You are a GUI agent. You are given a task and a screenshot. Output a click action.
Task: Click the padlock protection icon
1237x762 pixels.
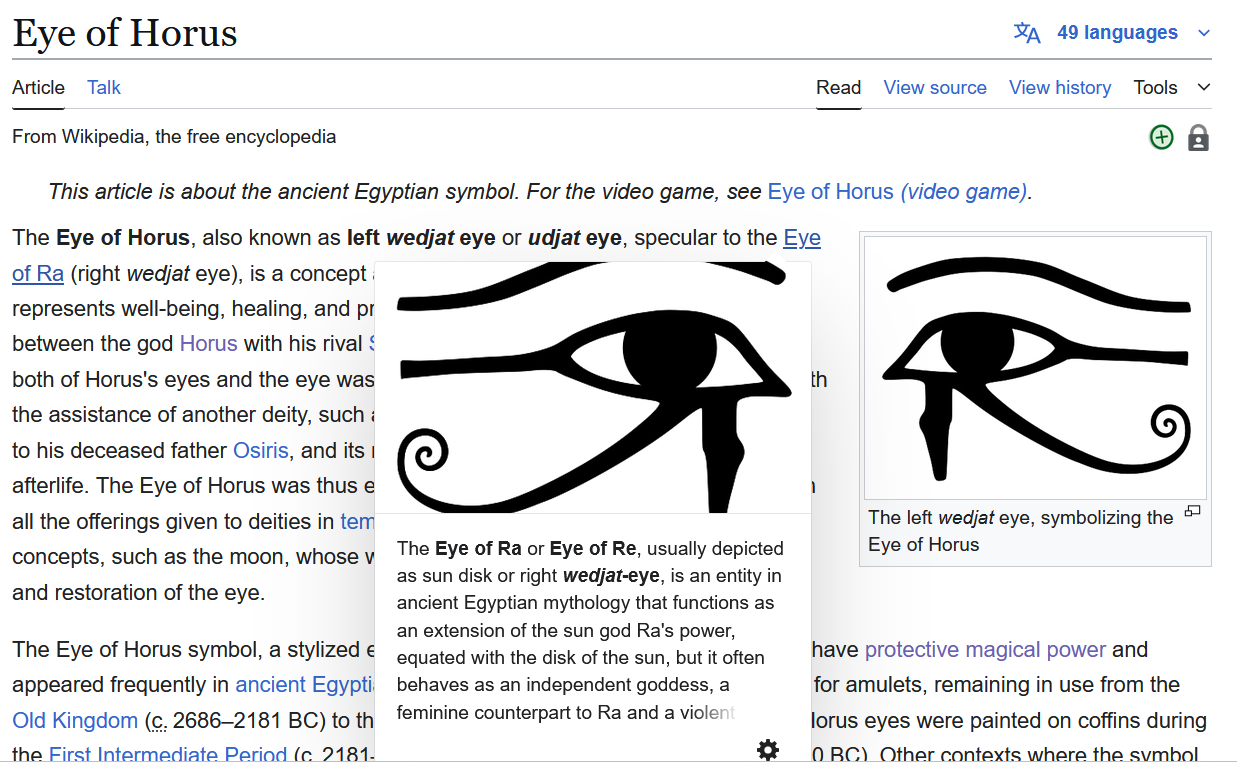click(1198, 138)
